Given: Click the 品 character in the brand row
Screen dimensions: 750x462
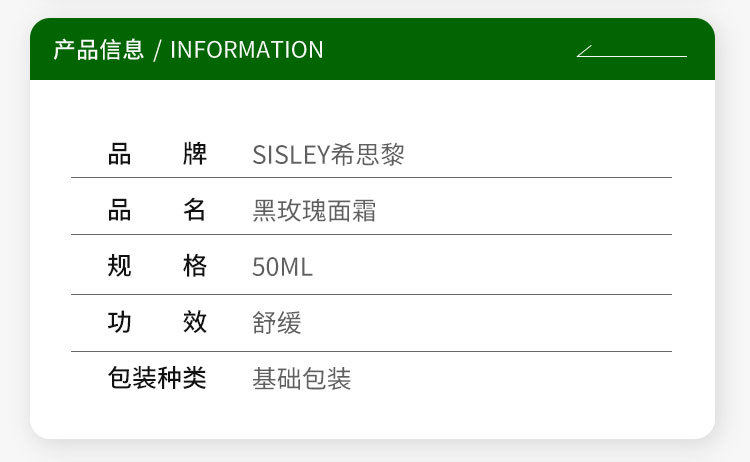Looking at the screenshot, I should (120, 154).
